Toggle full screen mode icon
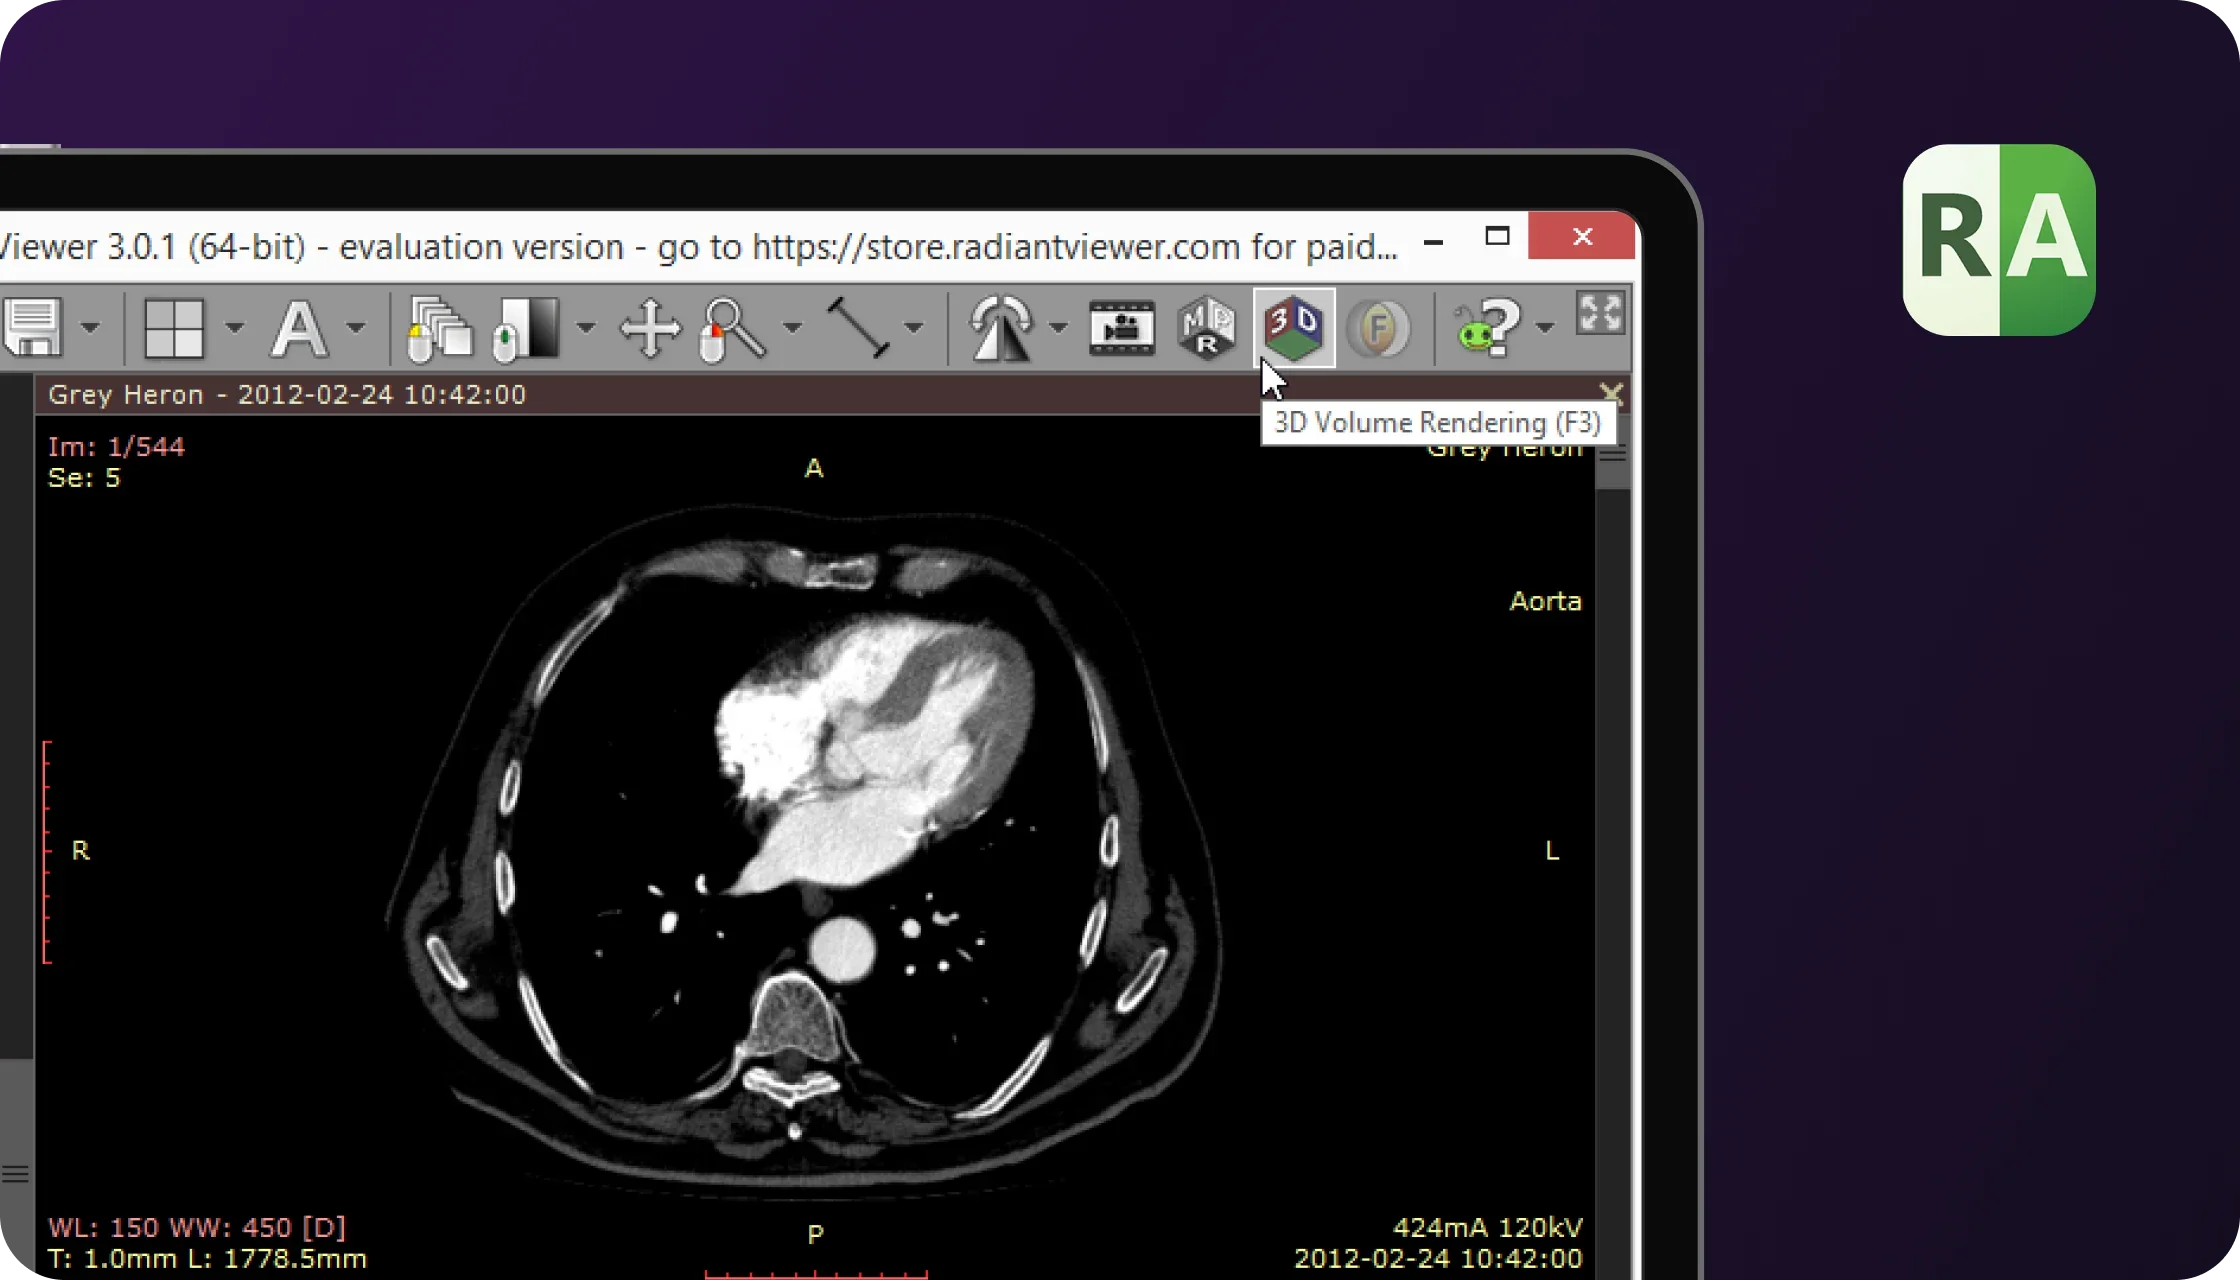2240x1280 pixels. 1600,313
